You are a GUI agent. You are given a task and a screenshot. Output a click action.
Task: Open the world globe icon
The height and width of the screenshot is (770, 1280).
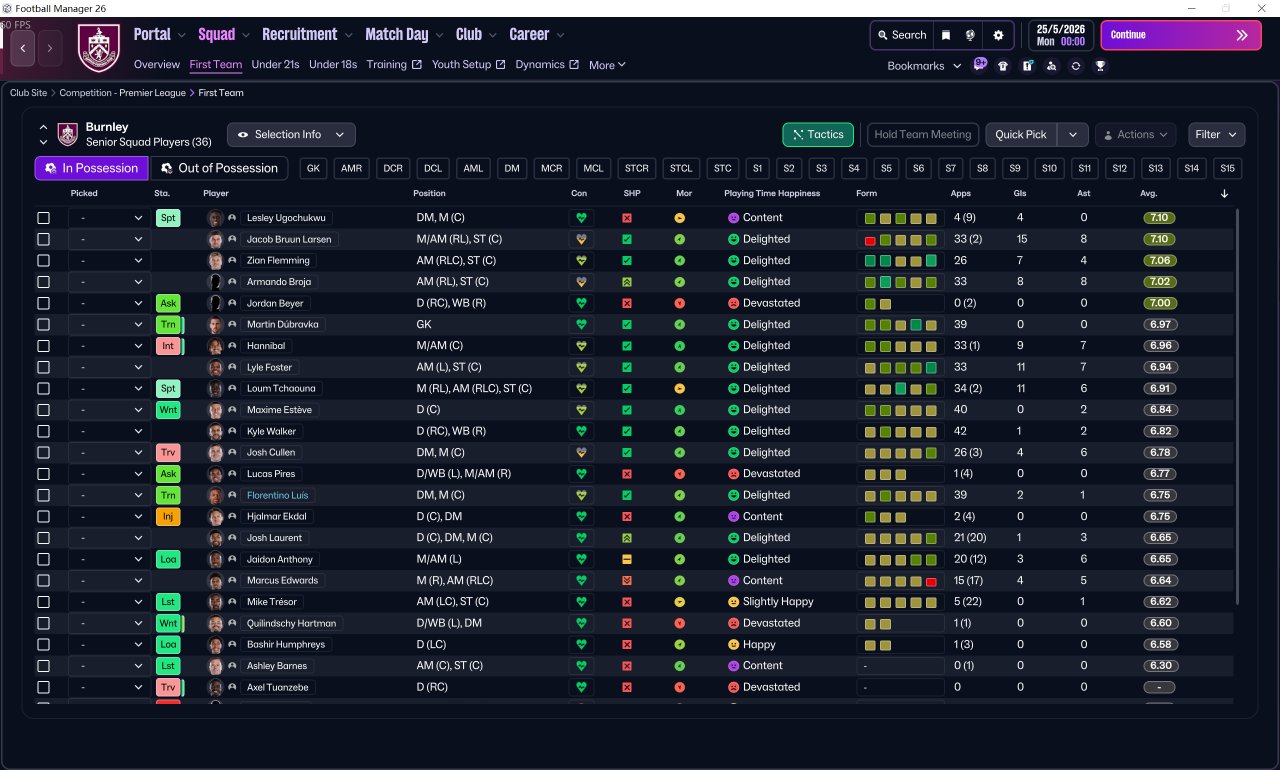tap(970, 35)
